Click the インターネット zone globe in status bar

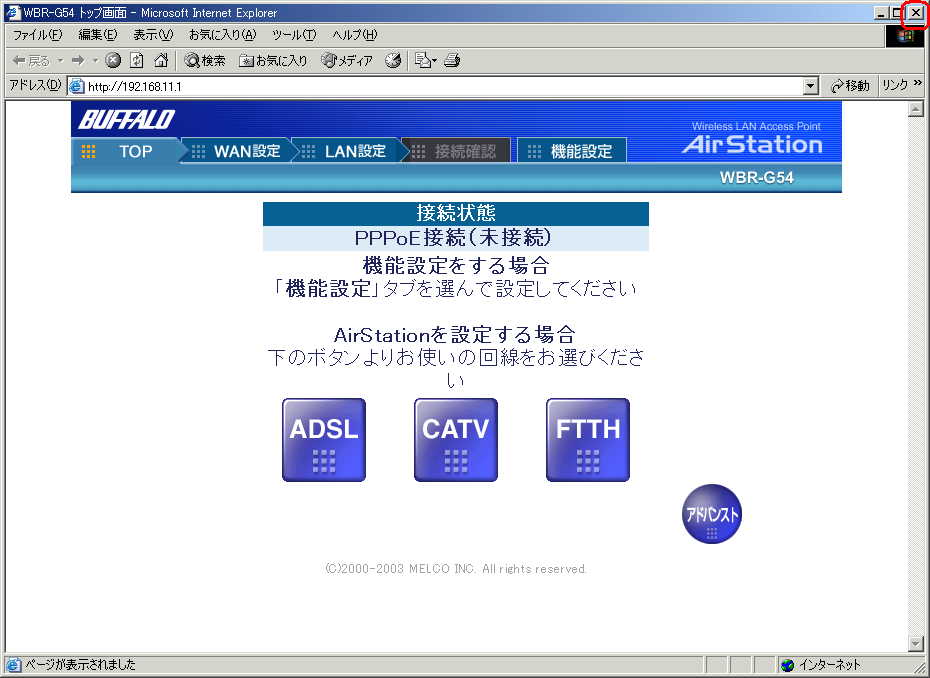click(787, 665)
